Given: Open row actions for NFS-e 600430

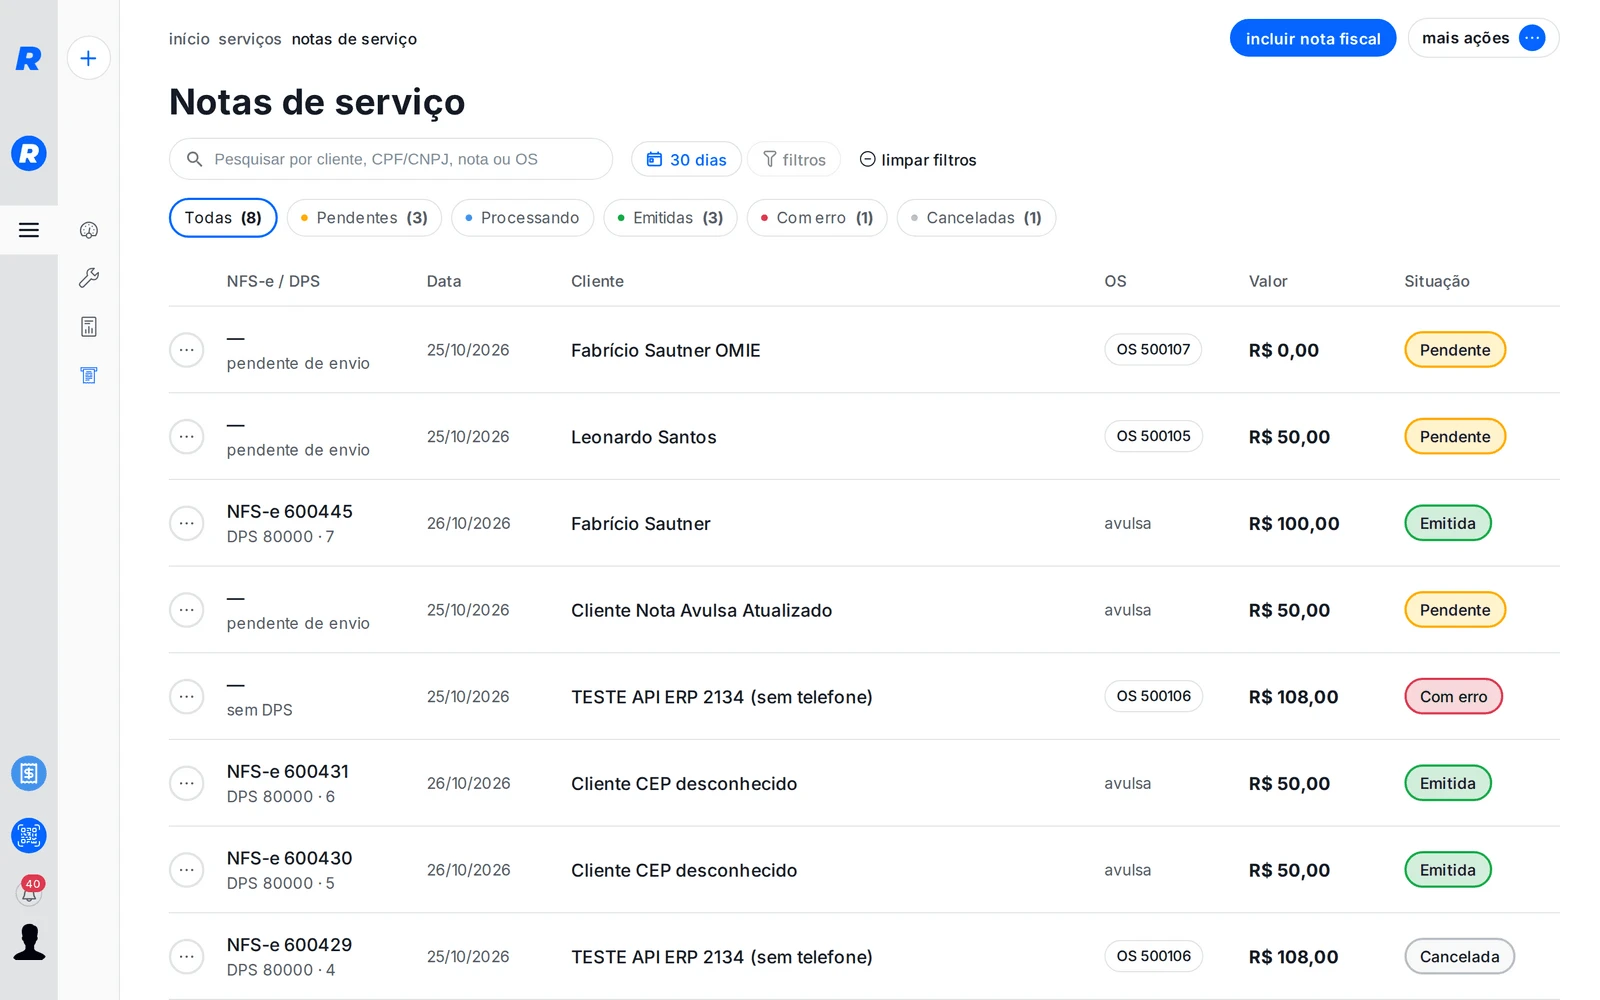Looking at the screenshot, I should point(187,870).
